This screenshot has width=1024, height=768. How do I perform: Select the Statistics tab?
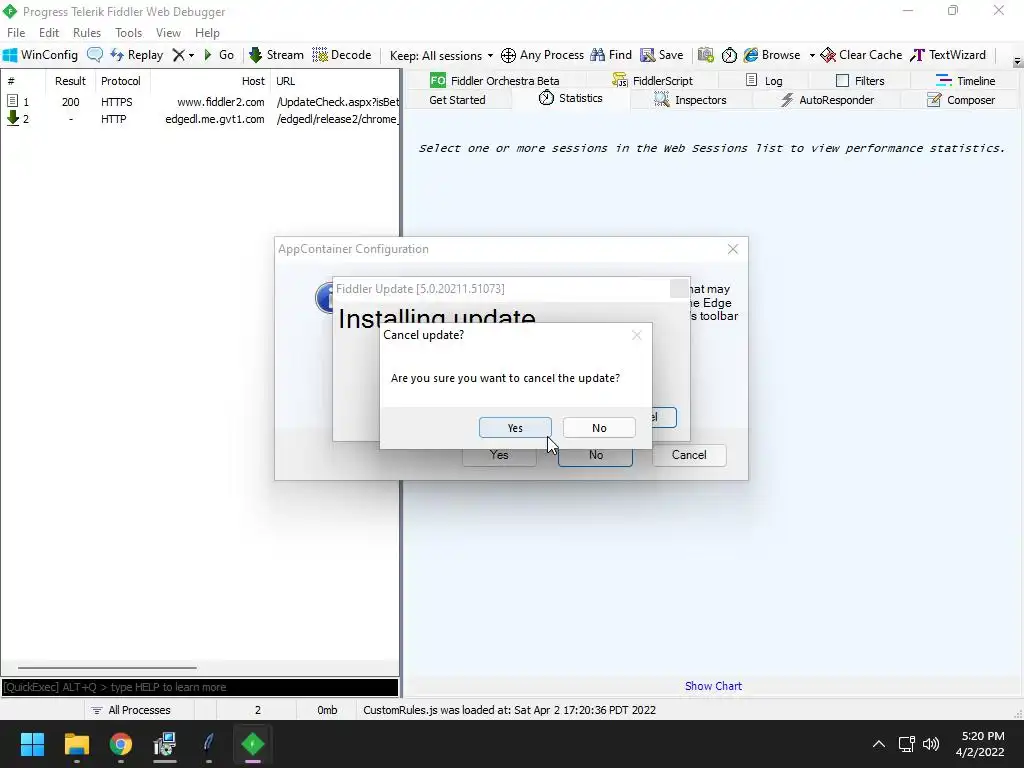pyautogui.click(x=570, y=99)
